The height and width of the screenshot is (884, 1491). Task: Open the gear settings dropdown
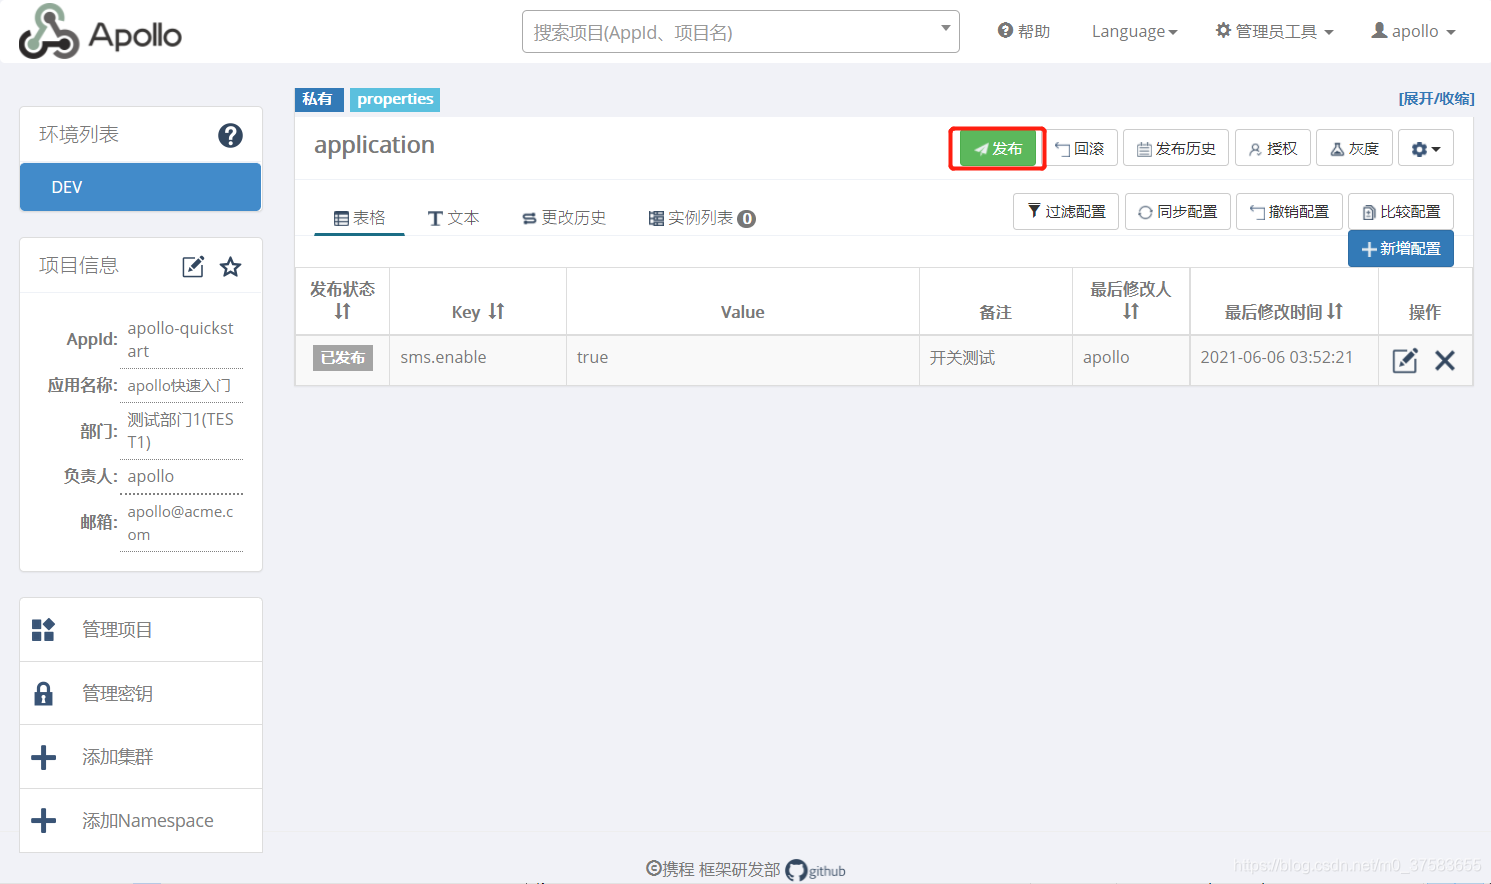tap(1426, 149)
